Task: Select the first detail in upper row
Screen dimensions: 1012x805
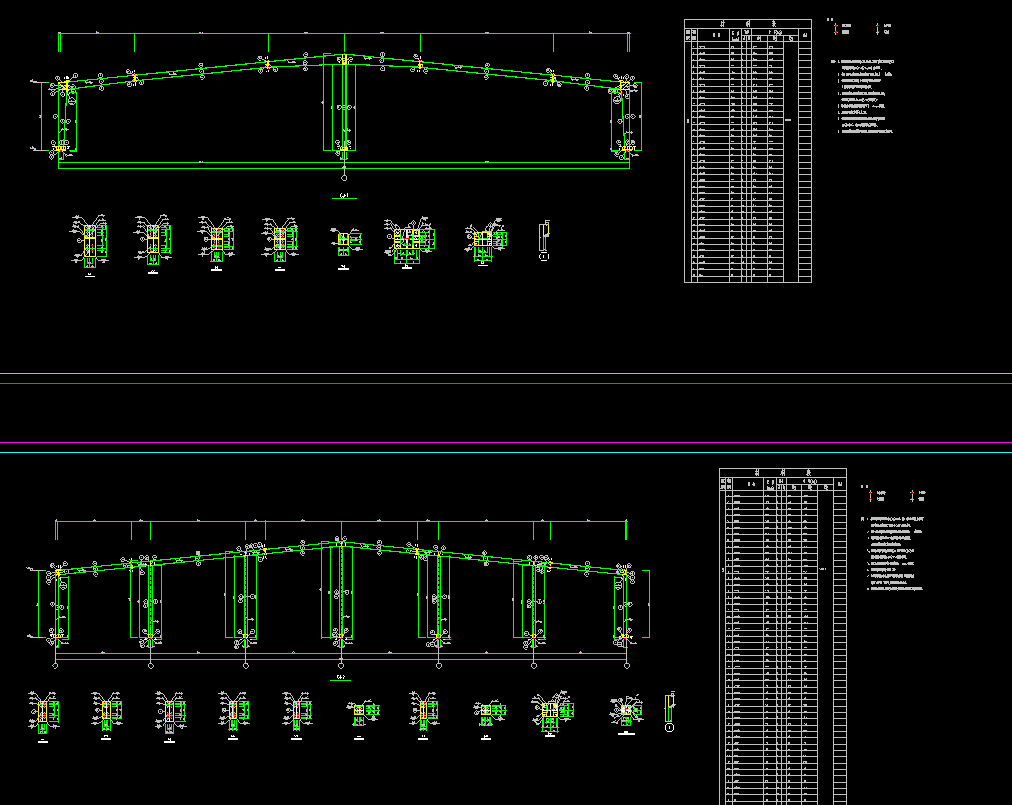Action: (90, 241)
